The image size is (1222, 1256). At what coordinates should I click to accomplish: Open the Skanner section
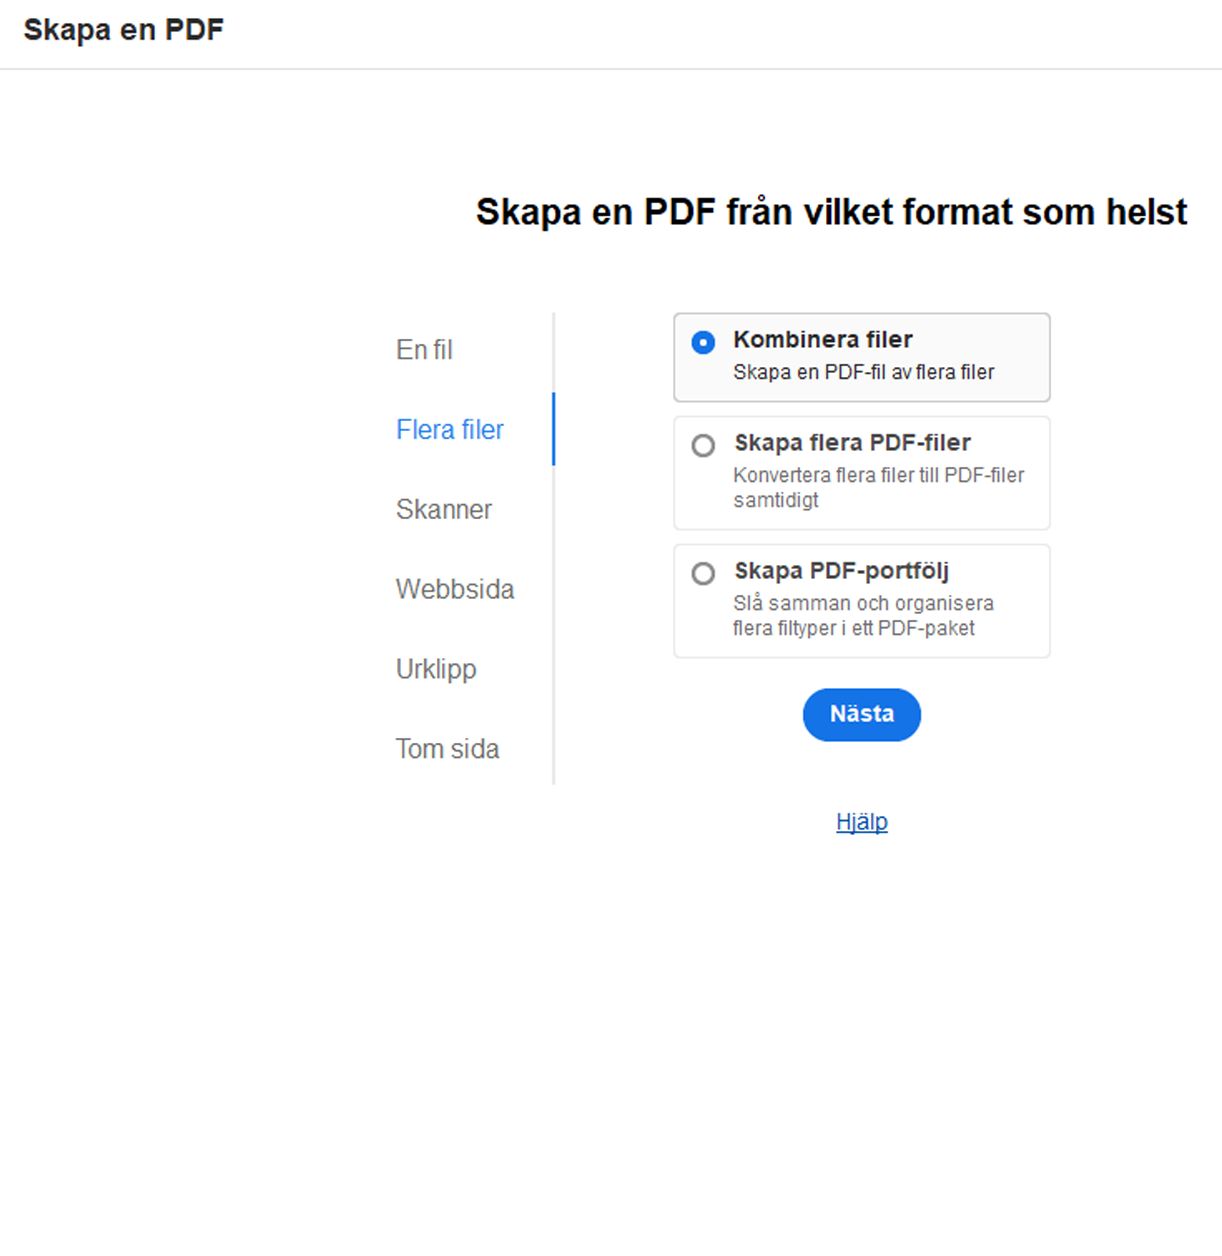[444, 509]
